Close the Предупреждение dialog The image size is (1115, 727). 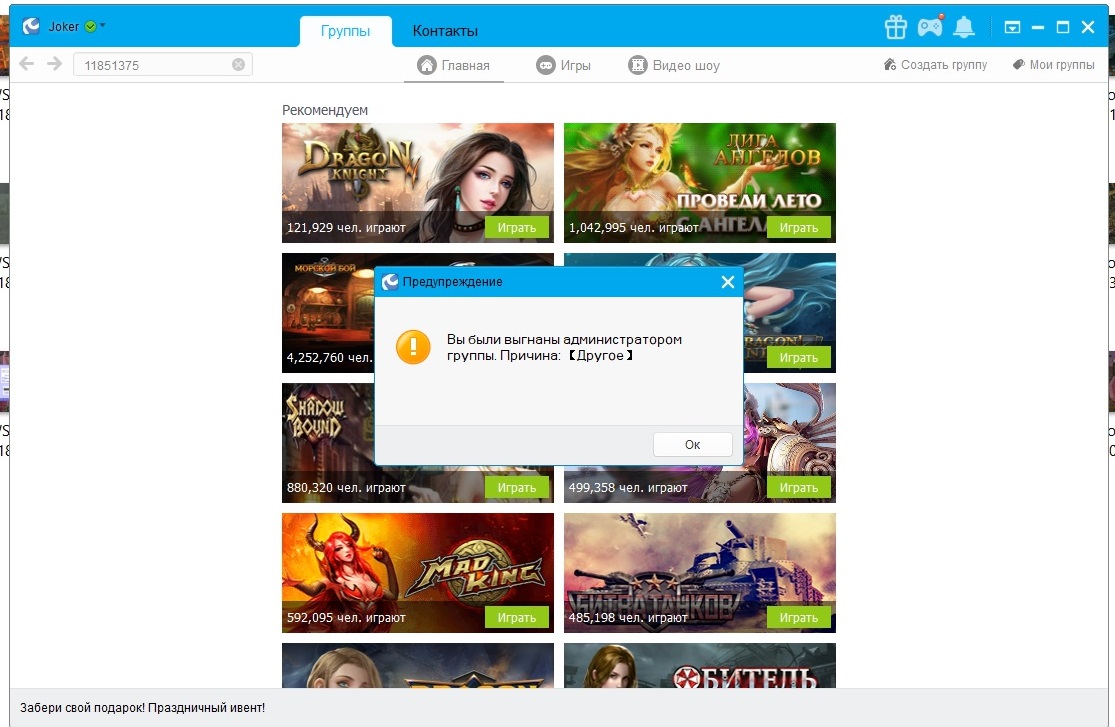pos(728,282)
